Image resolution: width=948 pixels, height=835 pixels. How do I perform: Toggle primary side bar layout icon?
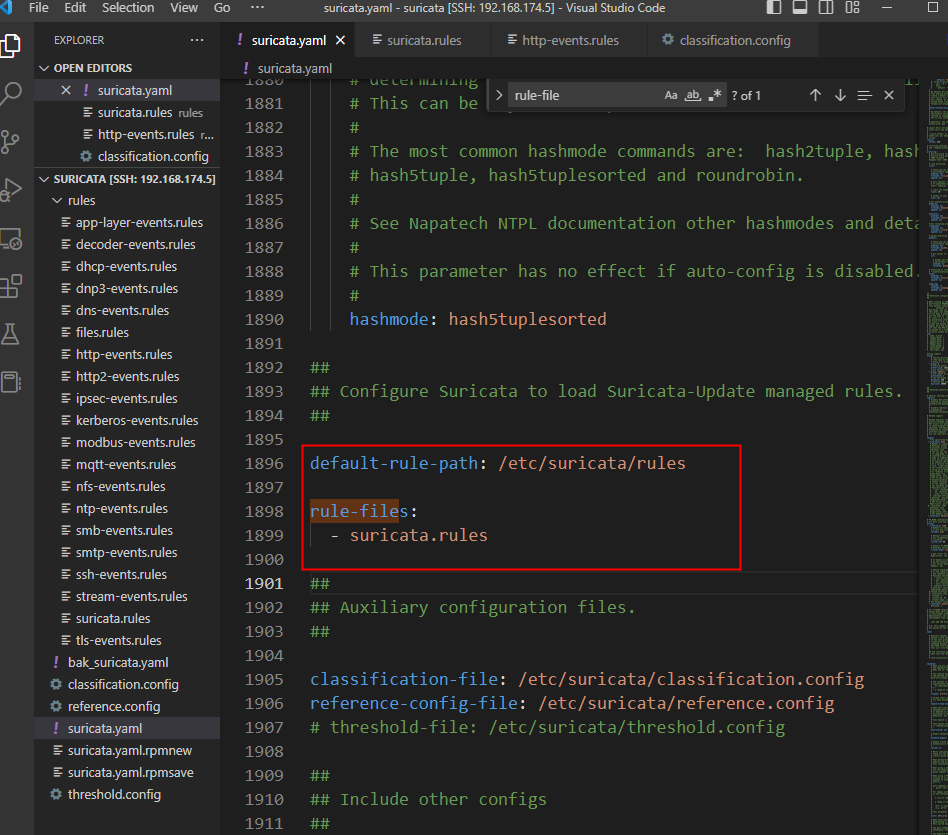(x=774, y=8)
